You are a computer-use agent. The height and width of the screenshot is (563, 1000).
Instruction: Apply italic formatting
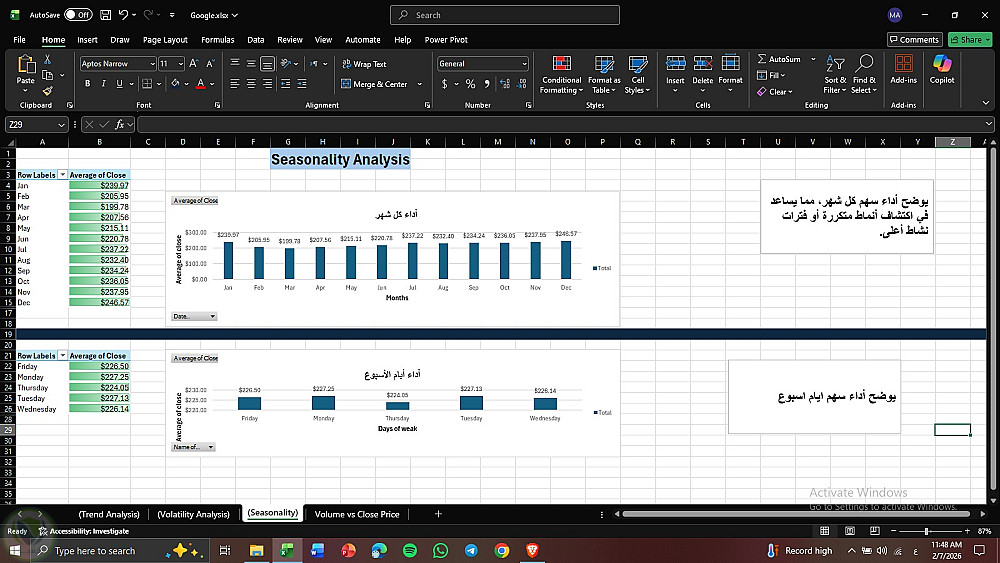103,84
